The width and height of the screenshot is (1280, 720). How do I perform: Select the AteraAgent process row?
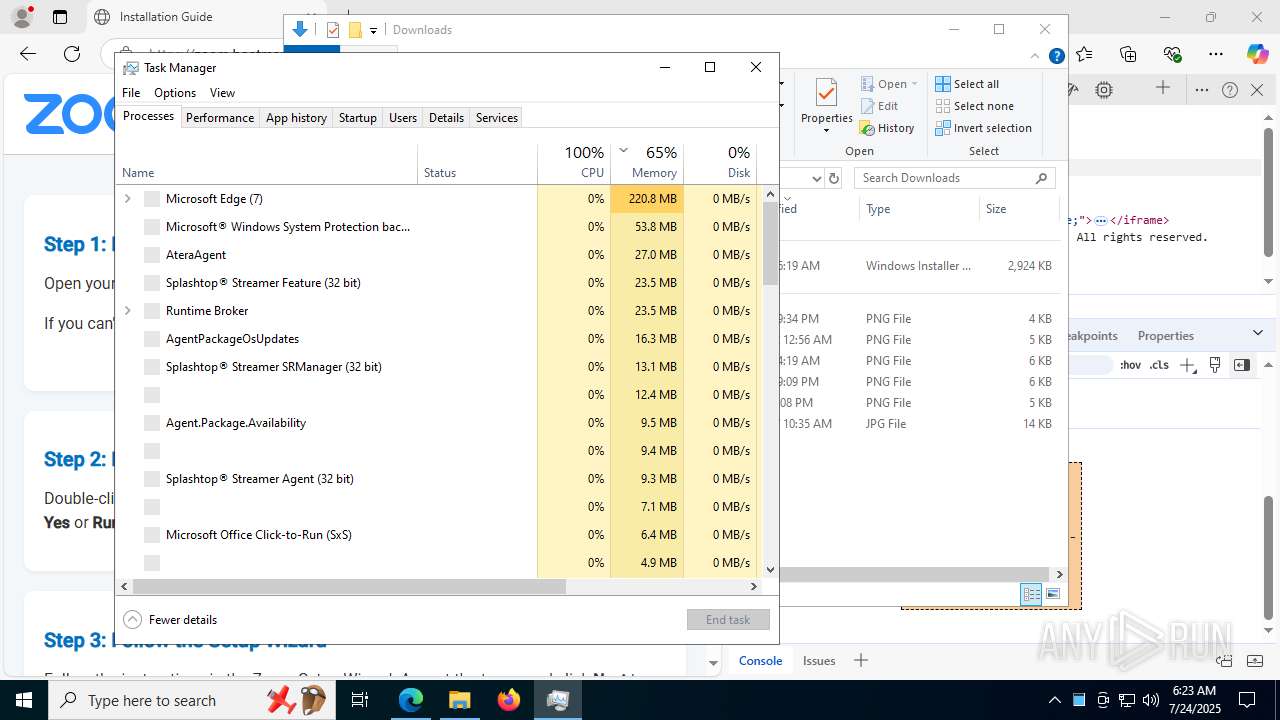click(x=438, y=255)
